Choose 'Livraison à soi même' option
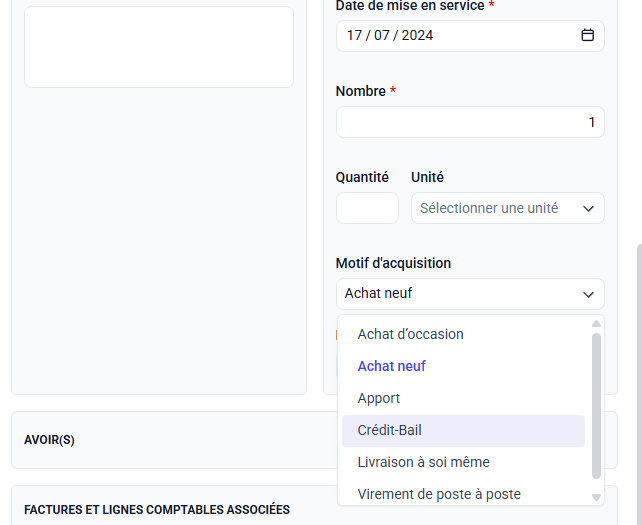This screenshot has width=642, height=525. tap(423, 462)
